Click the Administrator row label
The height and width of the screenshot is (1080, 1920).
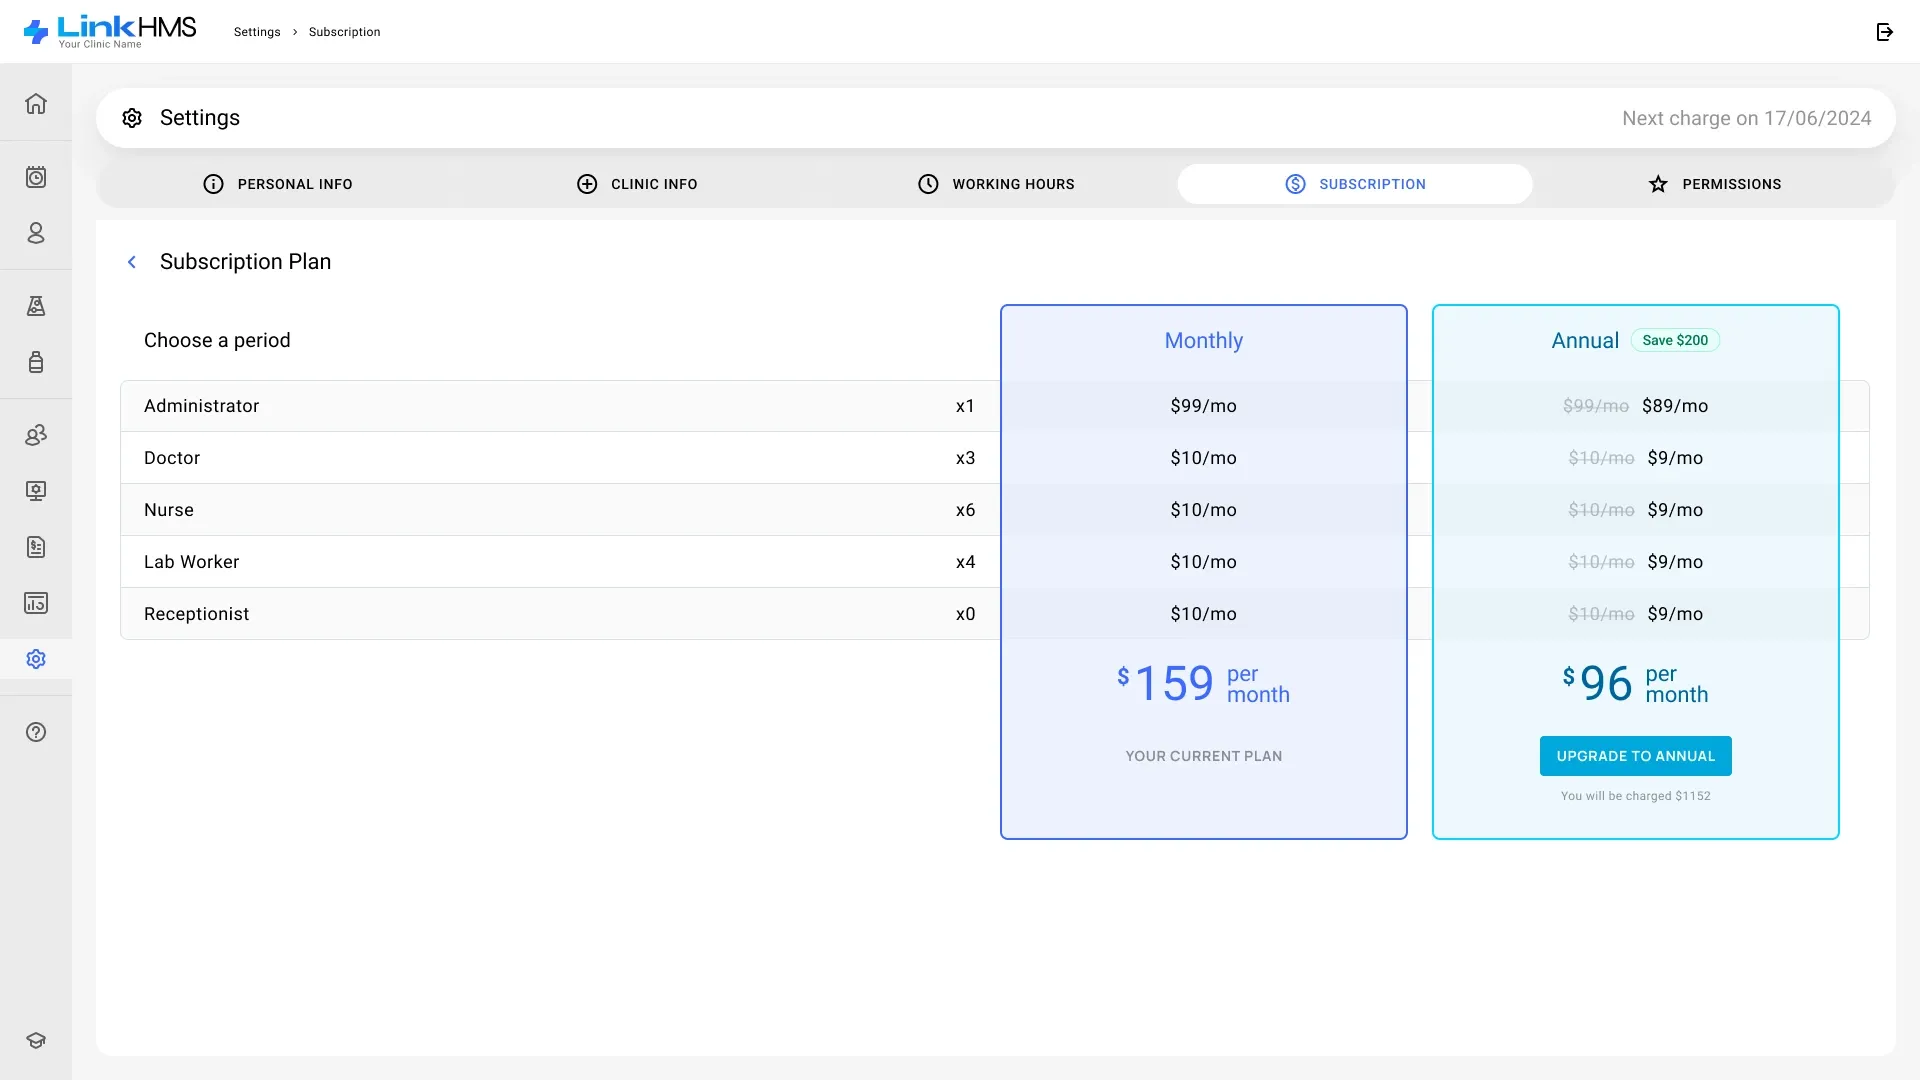(201, 406)
